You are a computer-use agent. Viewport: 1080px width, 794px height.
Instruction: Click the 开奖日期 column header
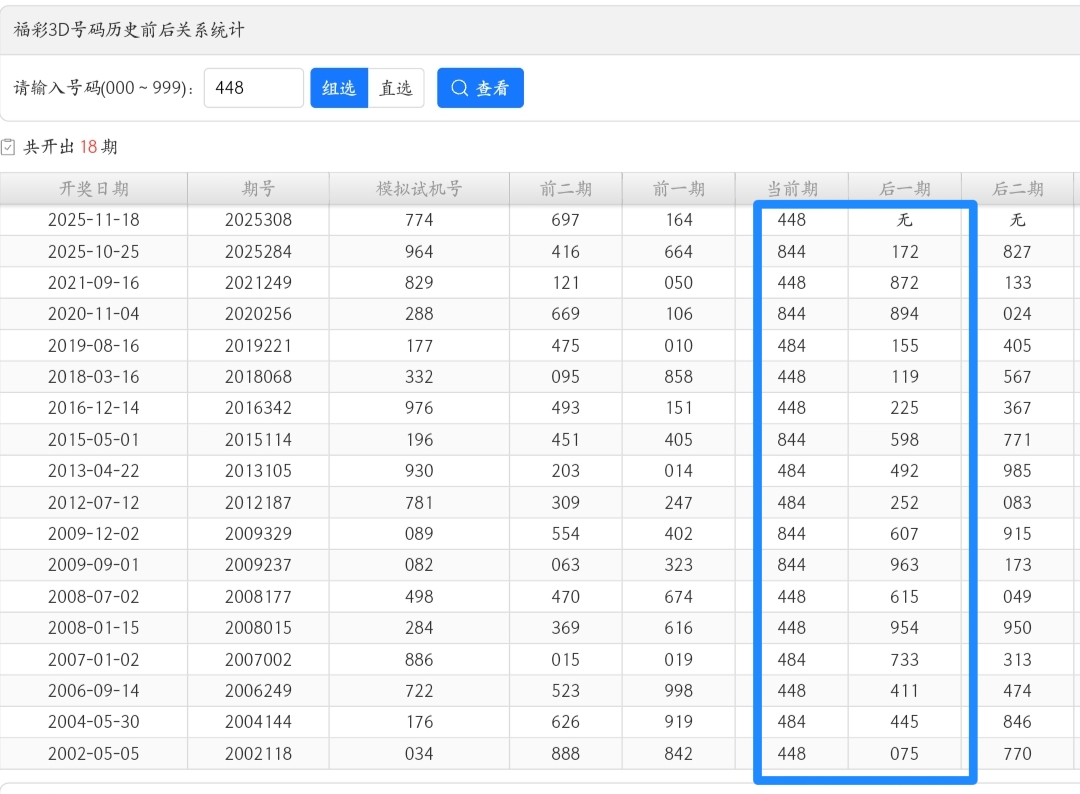pyautogui.click(x=94, y=189)
